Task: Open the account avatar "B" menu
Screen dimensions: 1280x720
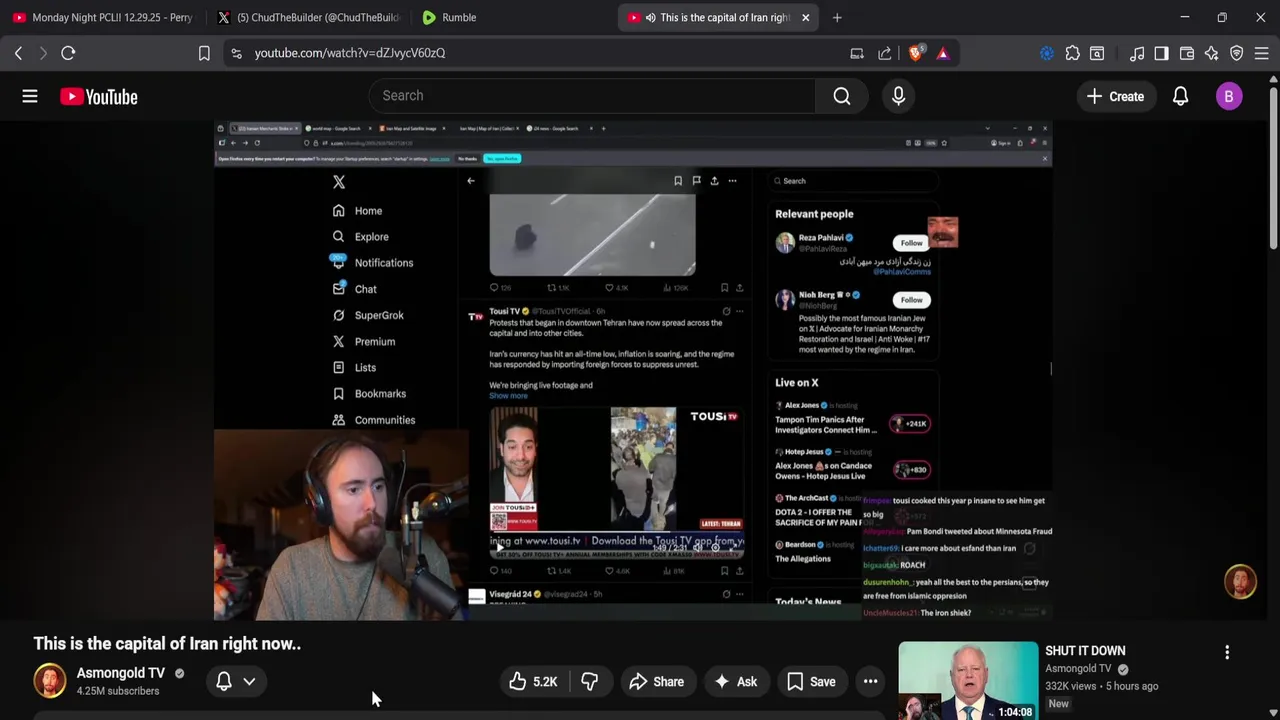Action: (1229, 96)
